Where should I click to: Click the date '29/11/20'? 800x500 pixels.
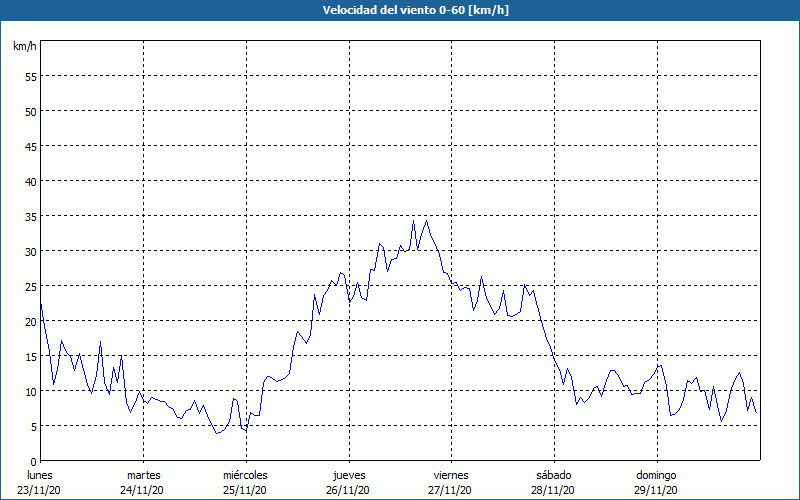656,490
